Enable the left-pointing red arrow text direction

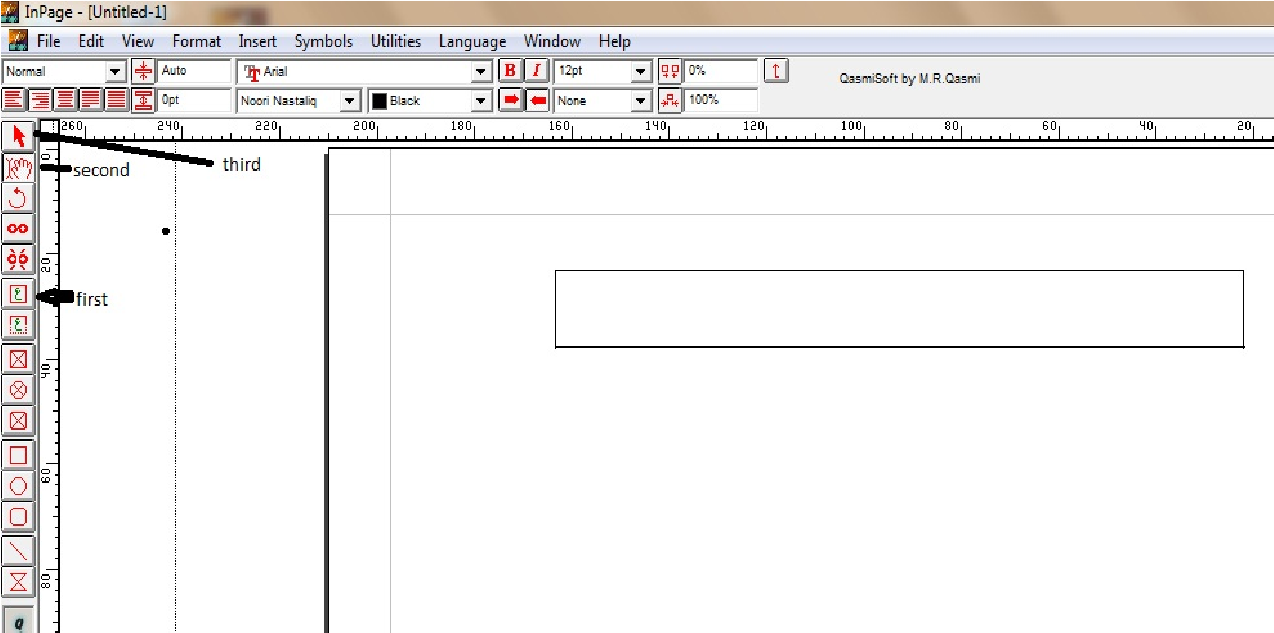(x=537, y=100)
